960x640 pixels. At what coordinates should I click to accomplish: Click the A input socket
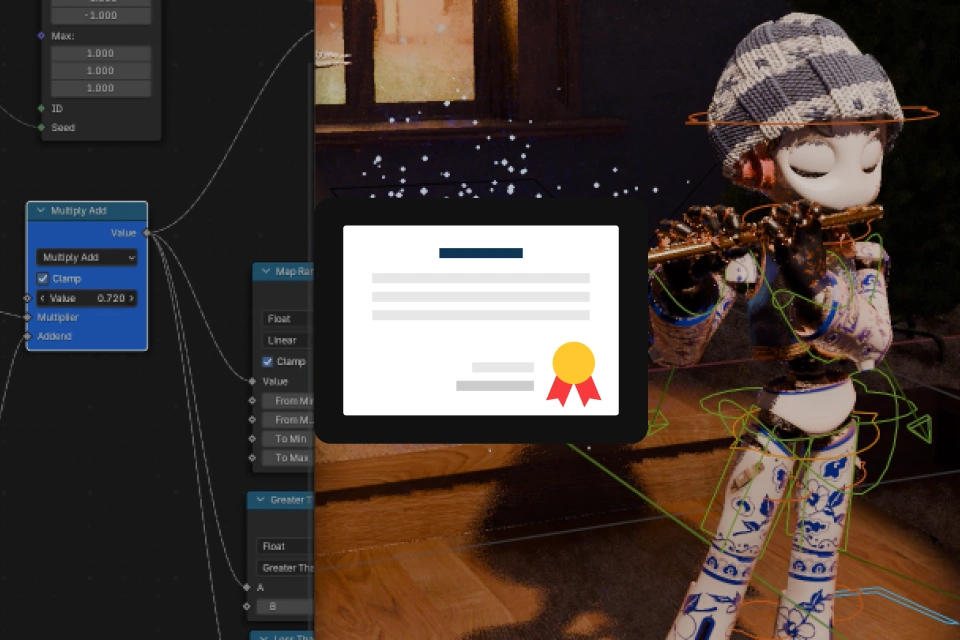[247, 587]
